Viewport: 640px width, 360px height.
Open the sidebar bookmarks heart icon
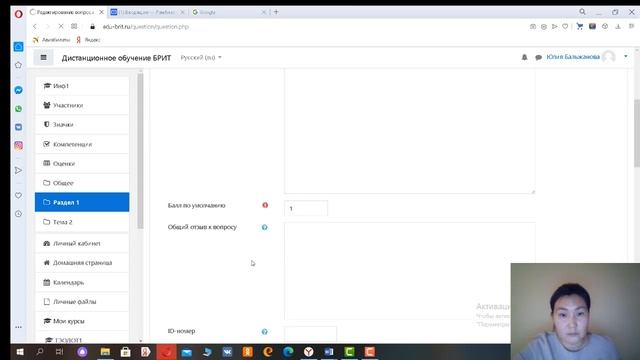click(18, 196)
